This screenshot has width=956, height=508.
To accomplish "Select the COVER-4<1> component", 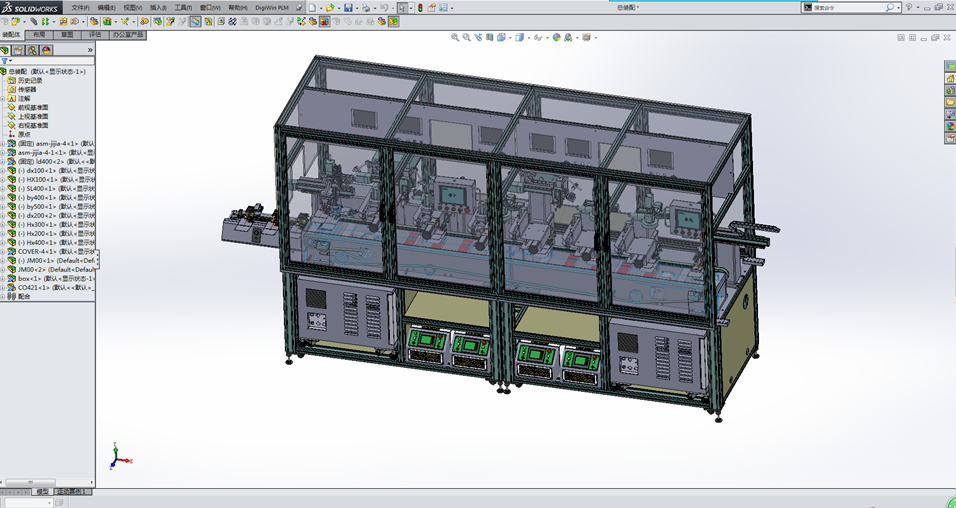I will click(x=51, y=251).
